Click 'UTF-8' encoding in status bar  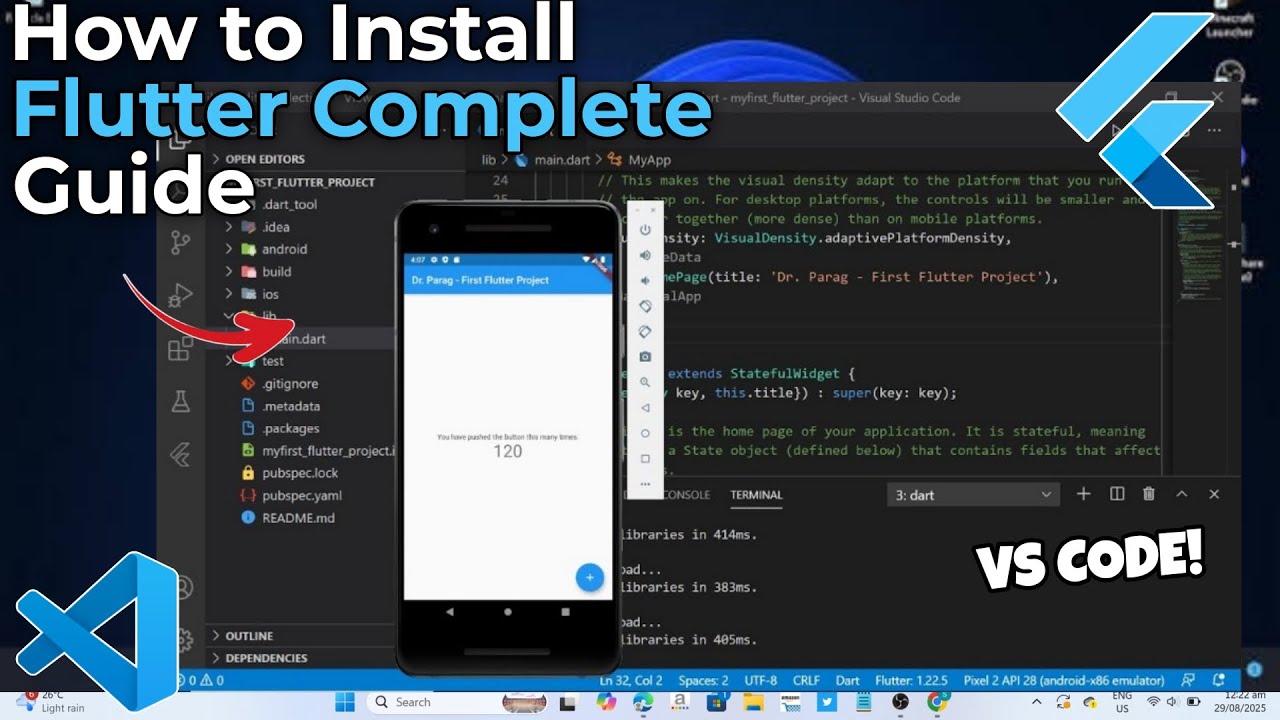click(759, 680)
